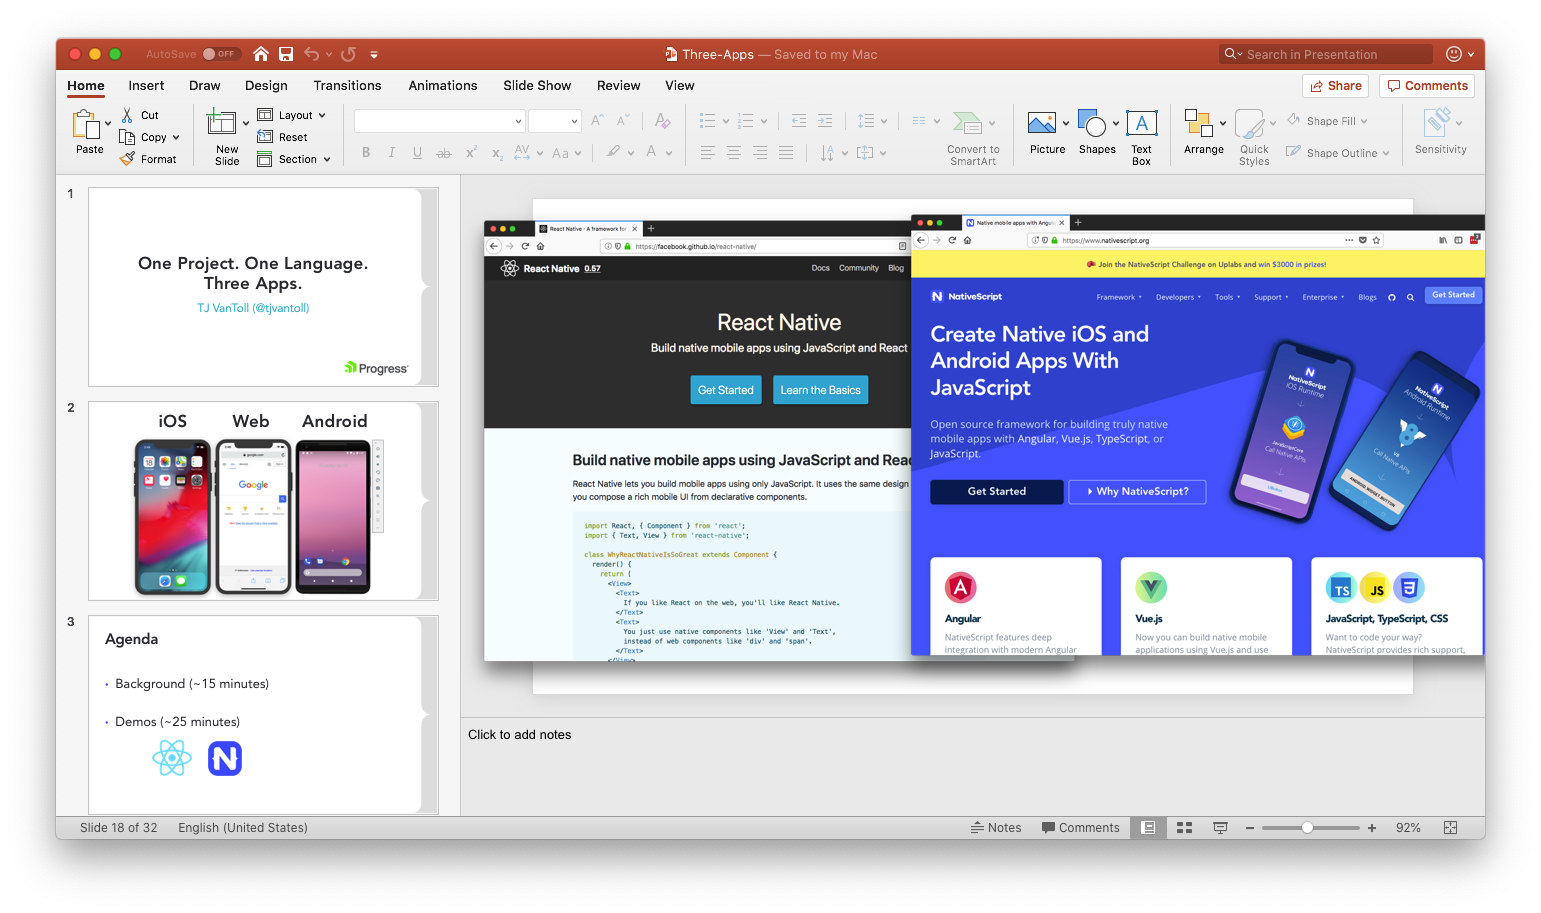Click Convert to SmartArt
The image size is (1541, 913).
(x=973, y=138)
